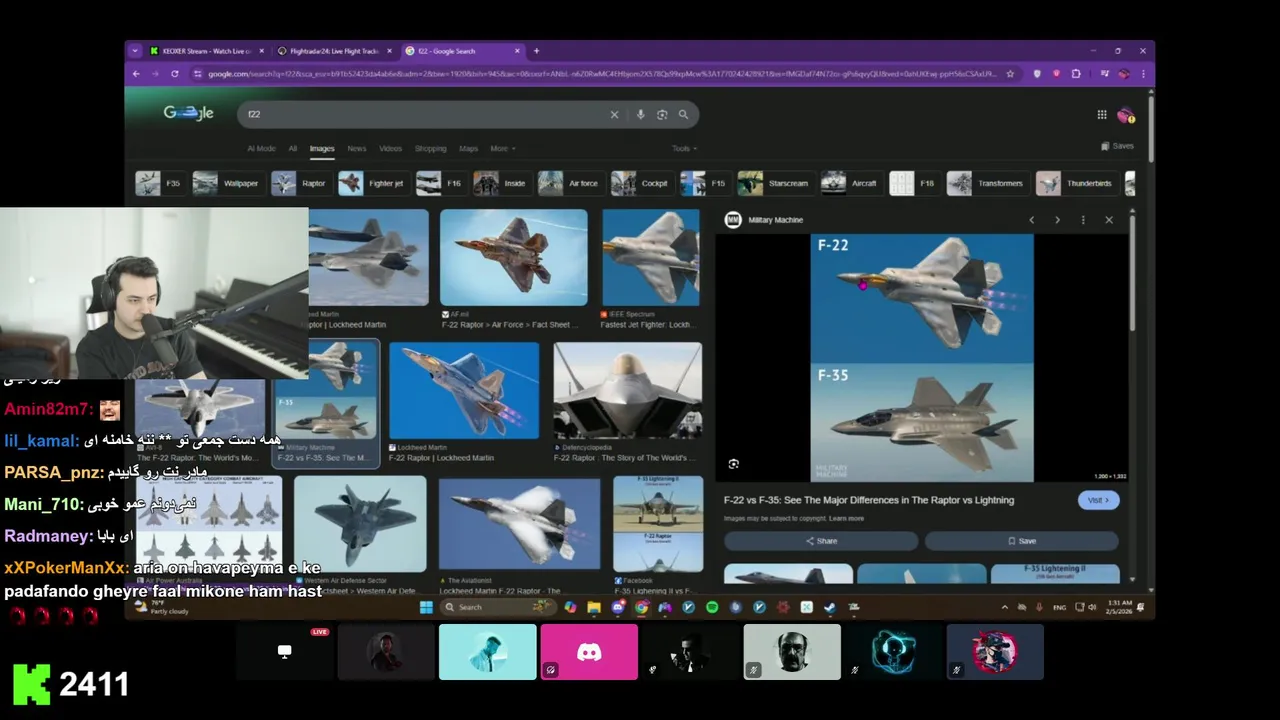Select the Transformers suggestion chip

point(986,183)
